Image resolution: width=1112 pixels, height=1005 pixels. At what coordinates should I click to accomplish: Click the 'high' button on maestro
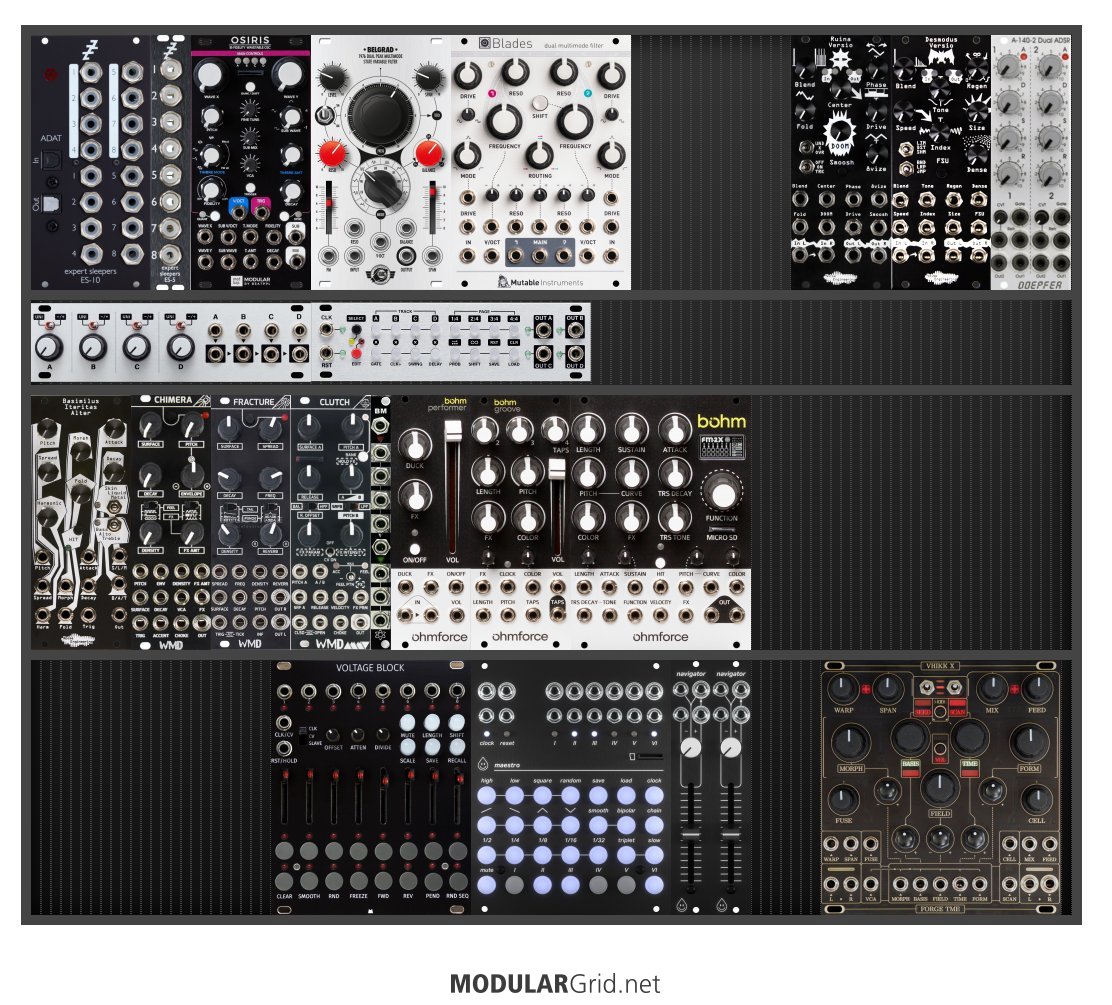[486, 796]
